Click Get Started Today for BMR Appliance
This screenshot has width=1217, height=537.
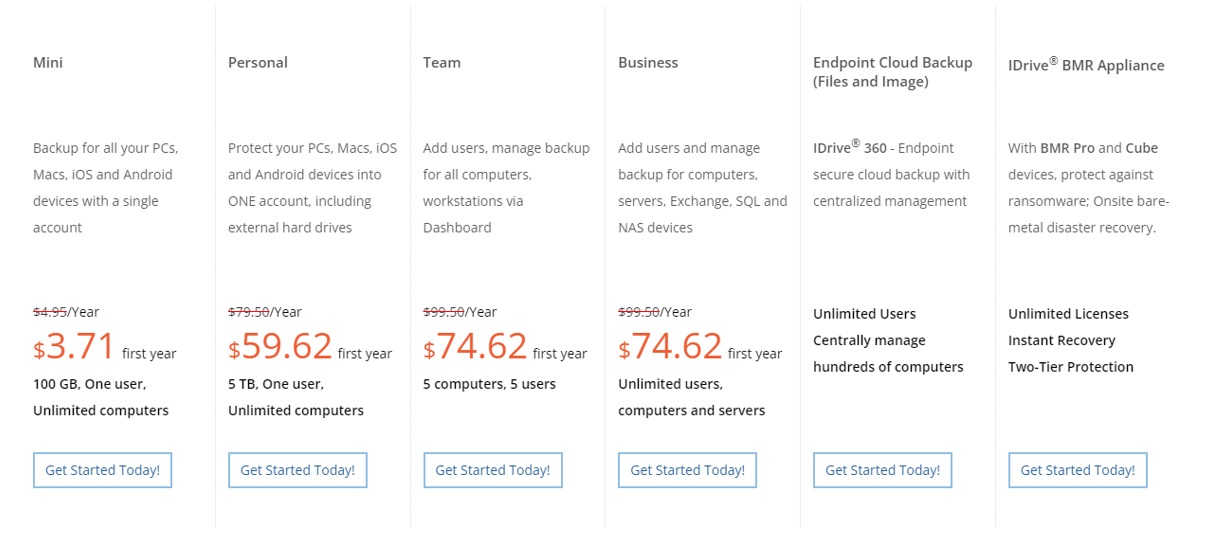pos(1077,470)
